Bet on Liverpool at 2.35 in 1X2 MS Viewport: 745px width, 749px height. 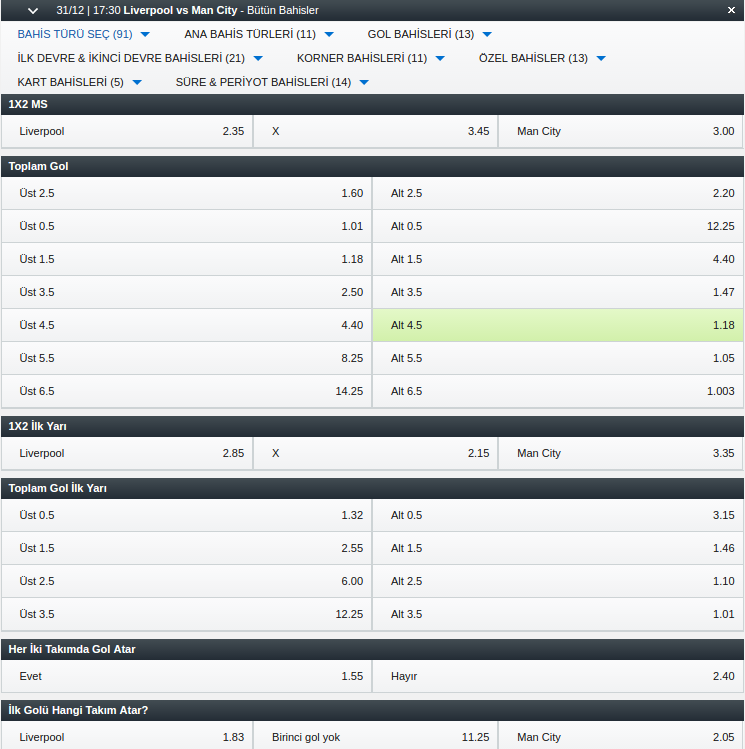[127, 131]
